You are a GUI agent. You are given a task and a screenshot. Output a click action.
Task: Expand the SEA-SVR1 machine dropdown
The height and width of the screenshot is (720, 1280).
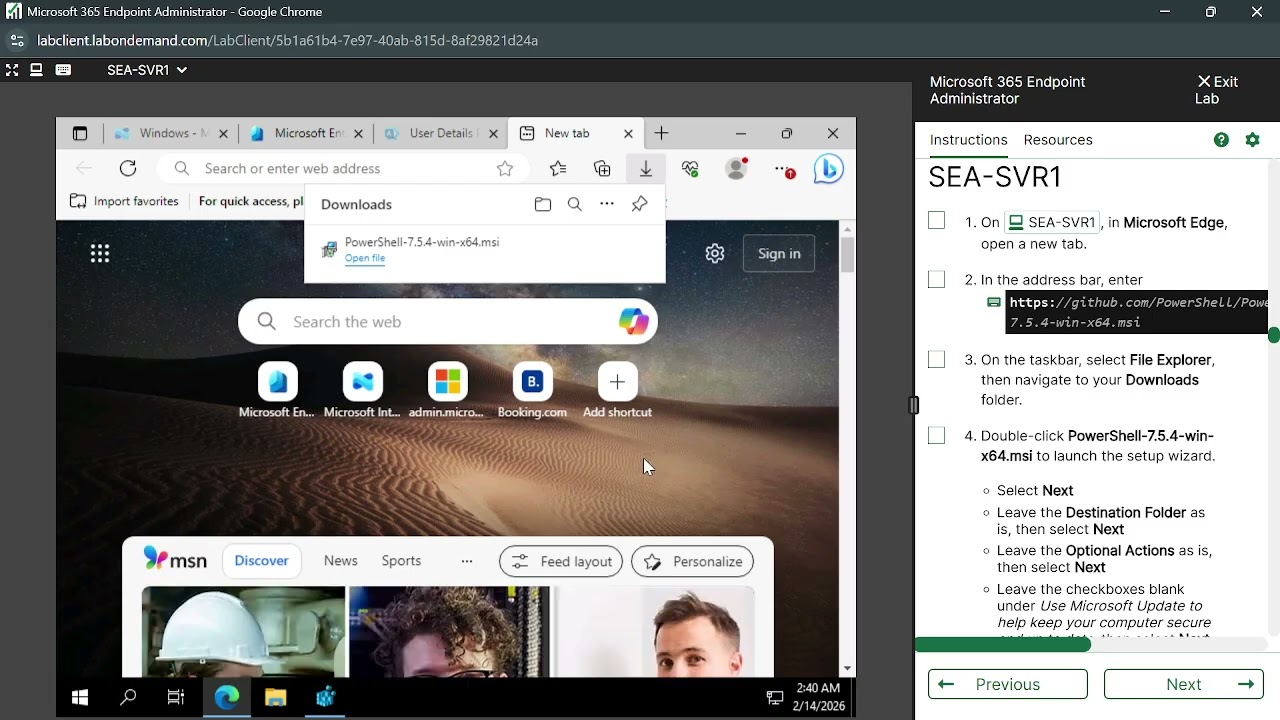pos(147,70)
